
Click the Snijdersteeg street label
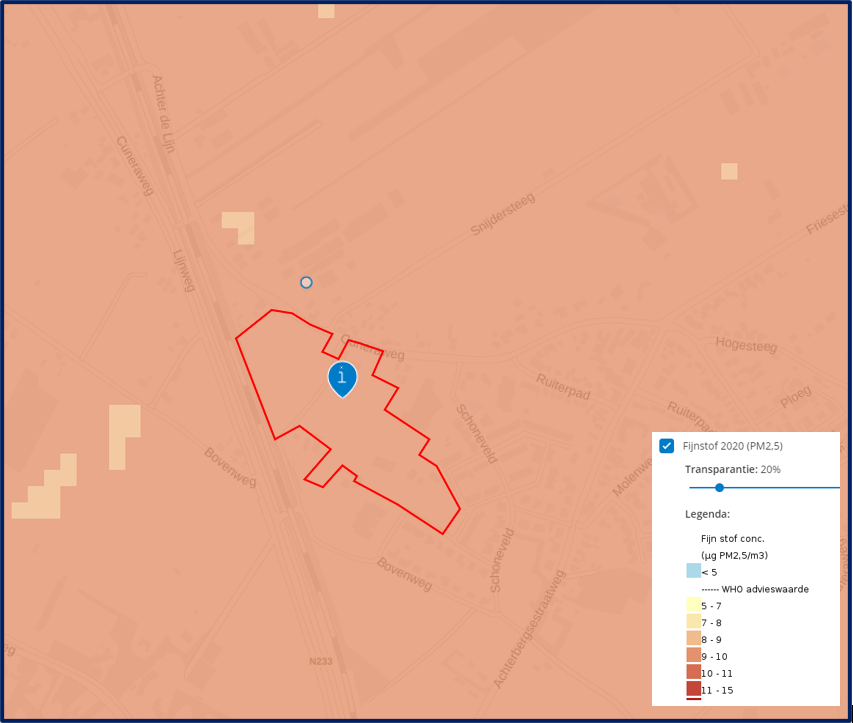click(x=502, y=215)
